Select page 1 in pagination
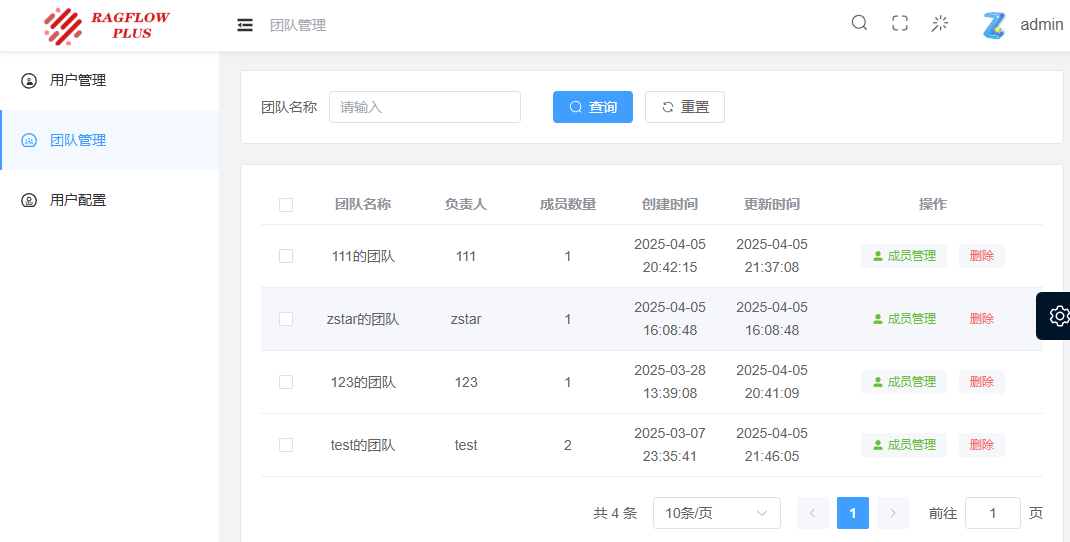Viewport: 1070px width, 542px height. tap(852, 513)
